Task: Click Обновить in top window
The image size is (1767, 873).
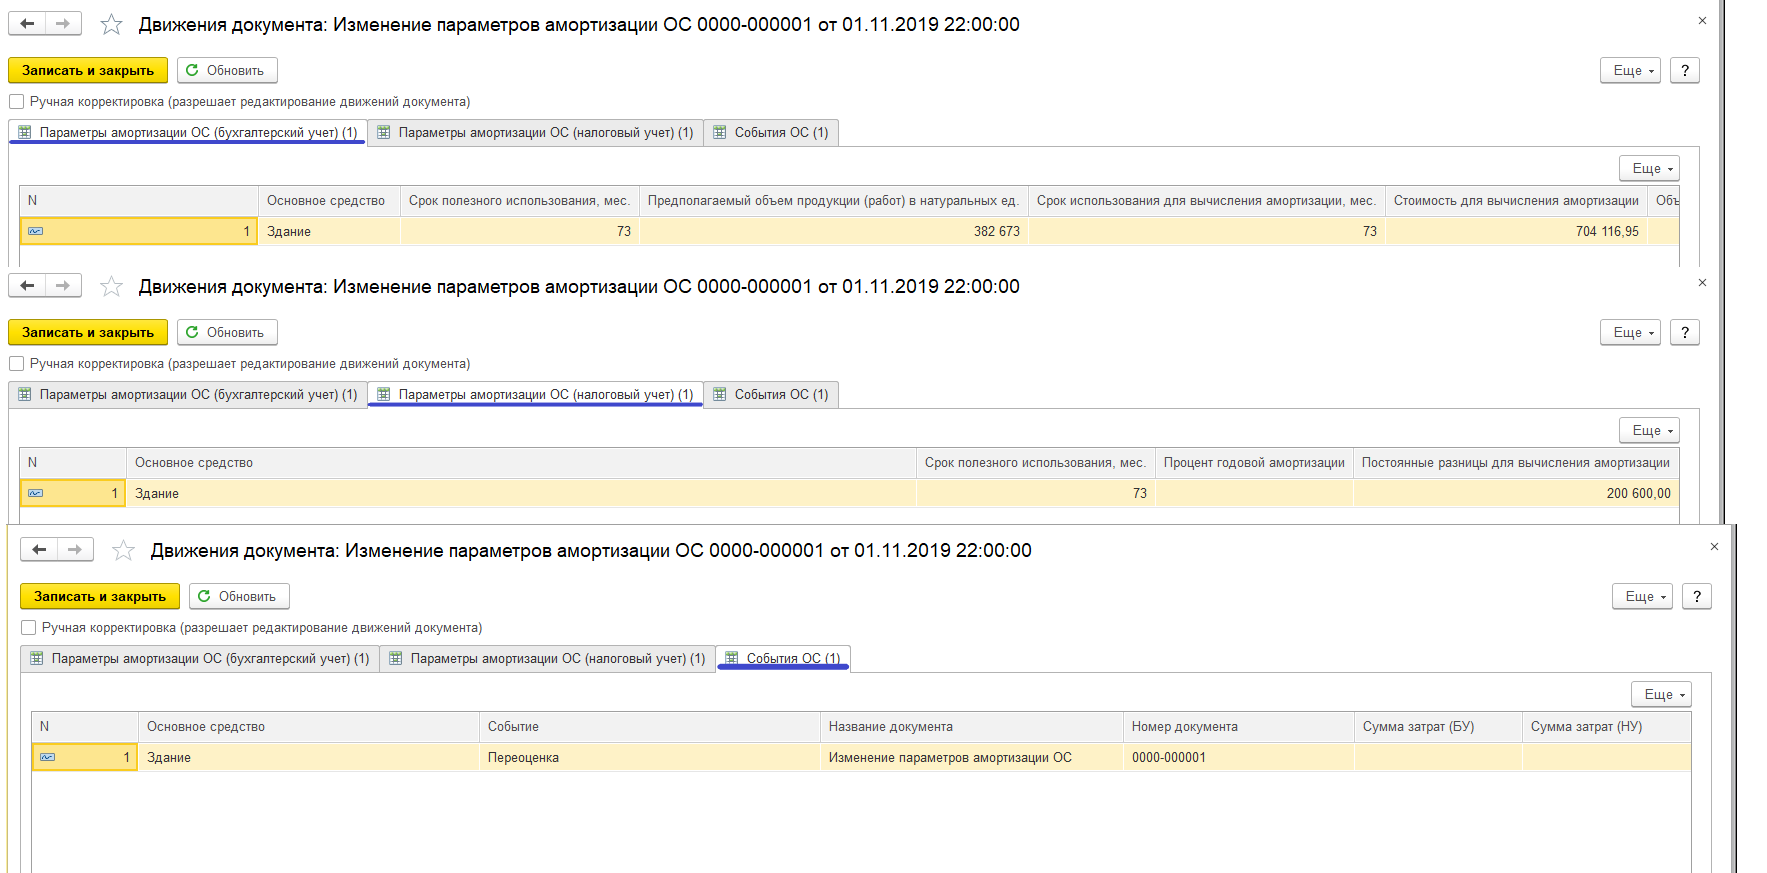Action: [227, 70]
